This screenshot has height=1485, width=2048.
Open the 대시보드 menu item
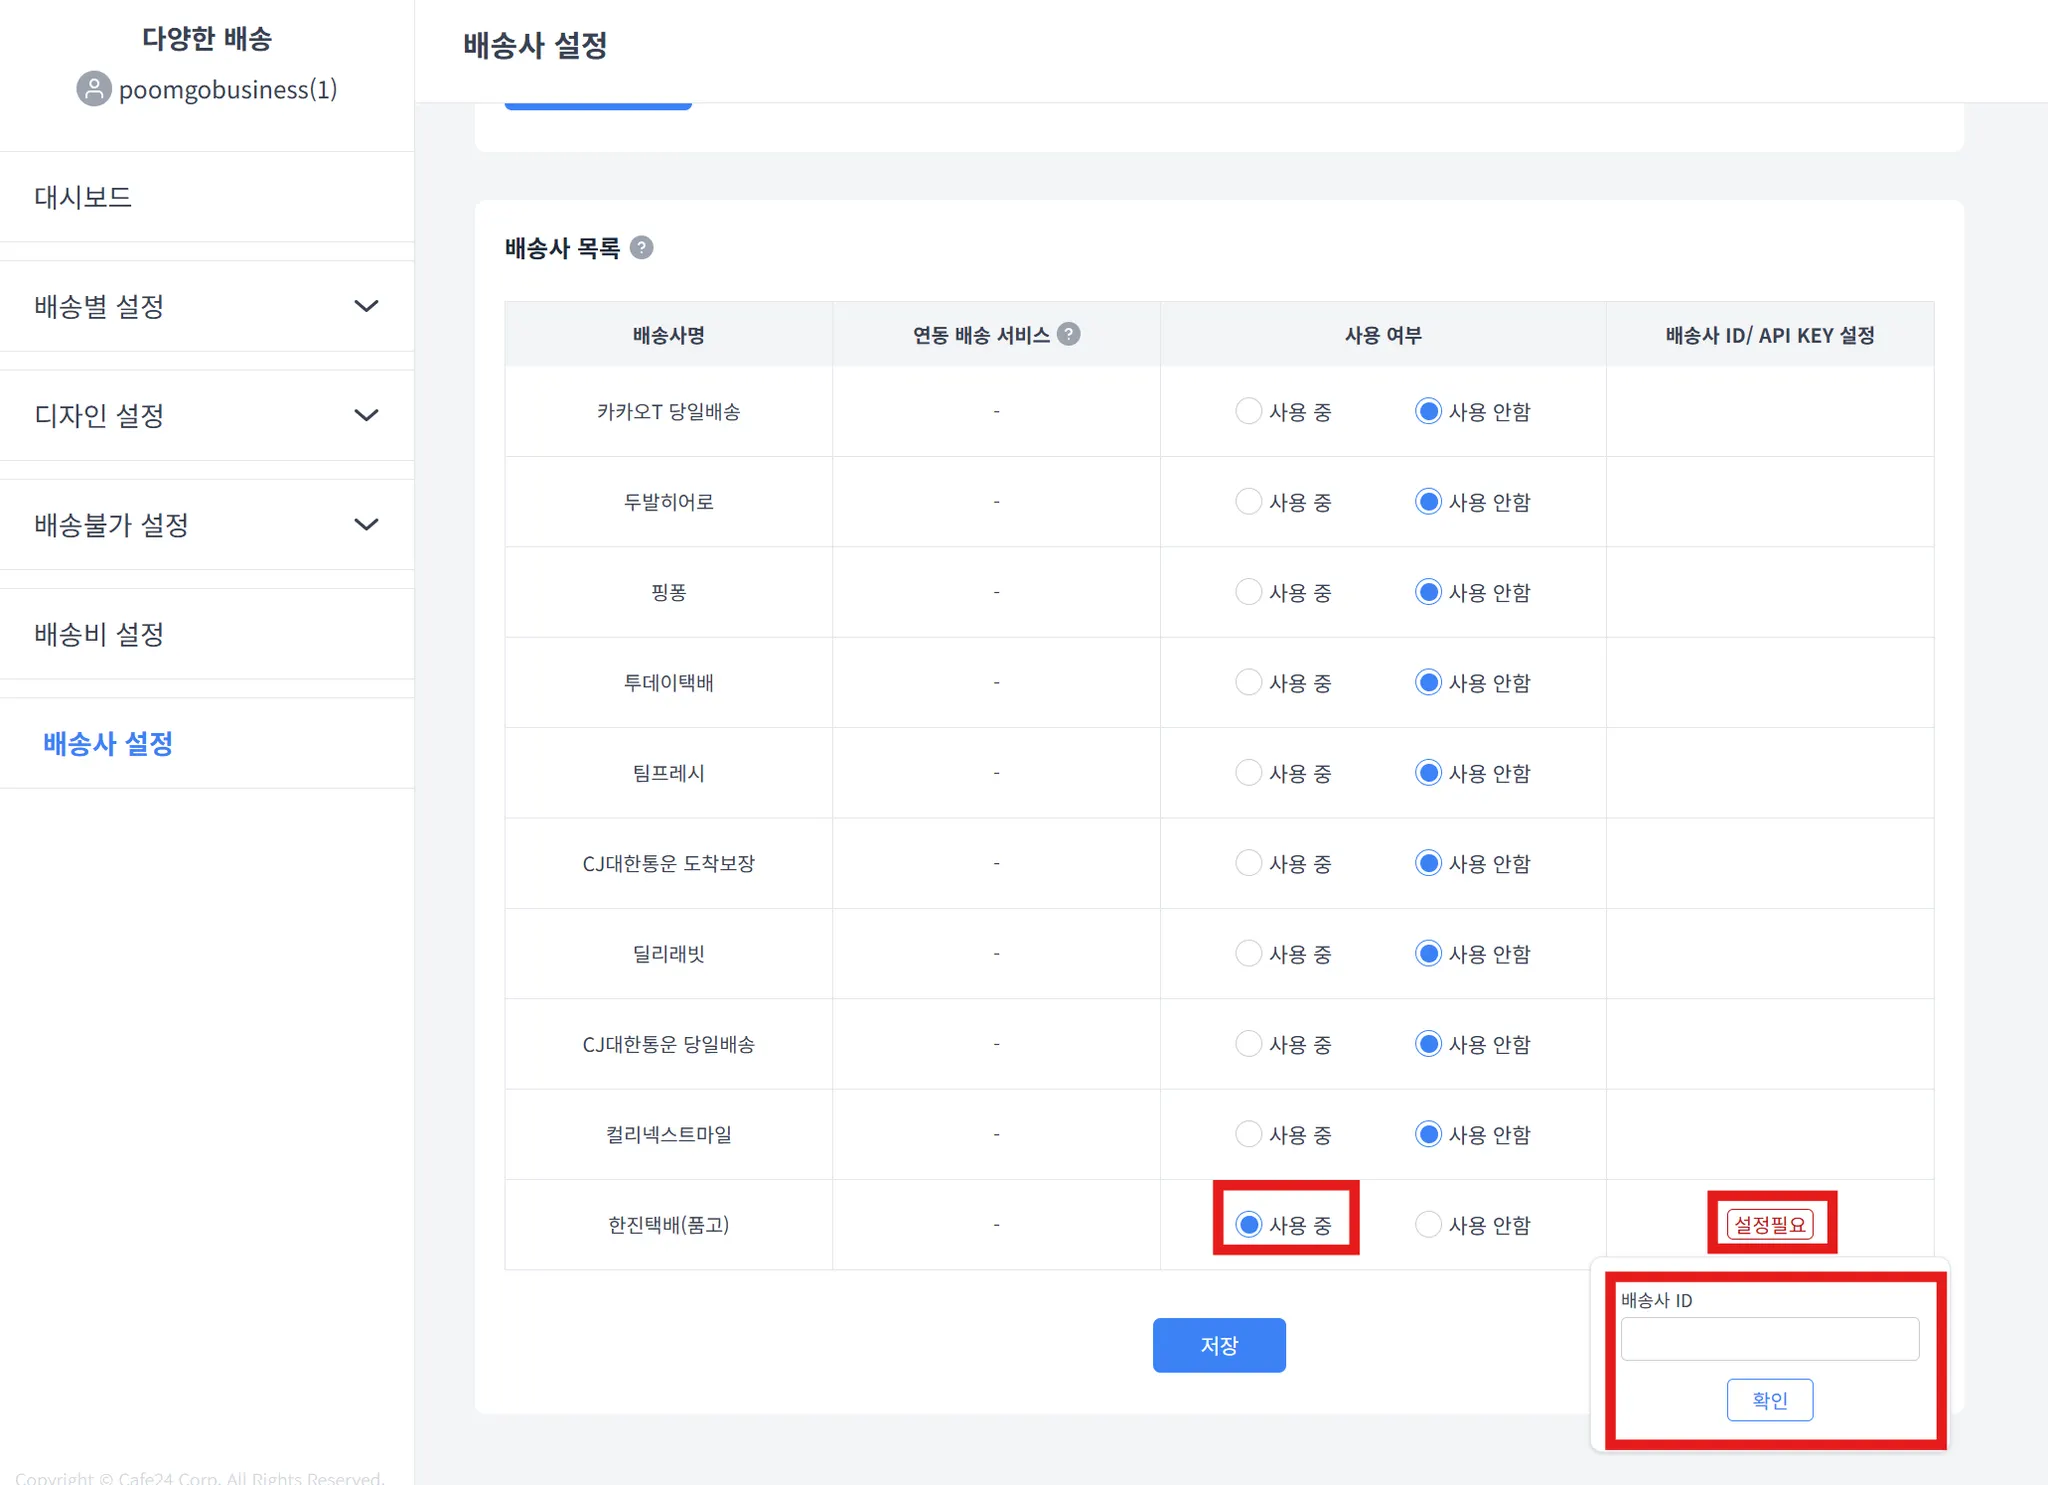(83, 197)
